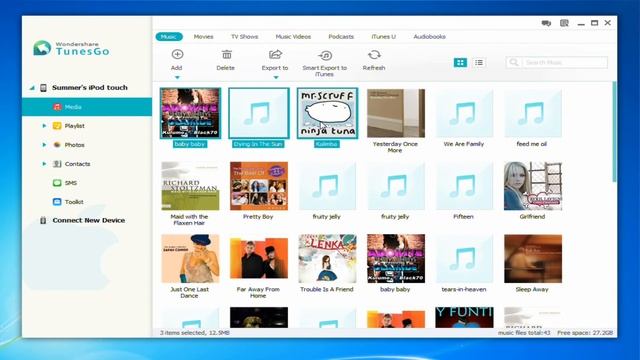Select the Sleep Away album art
This screenshot has width=640, height=360.
tap(533, 258)
